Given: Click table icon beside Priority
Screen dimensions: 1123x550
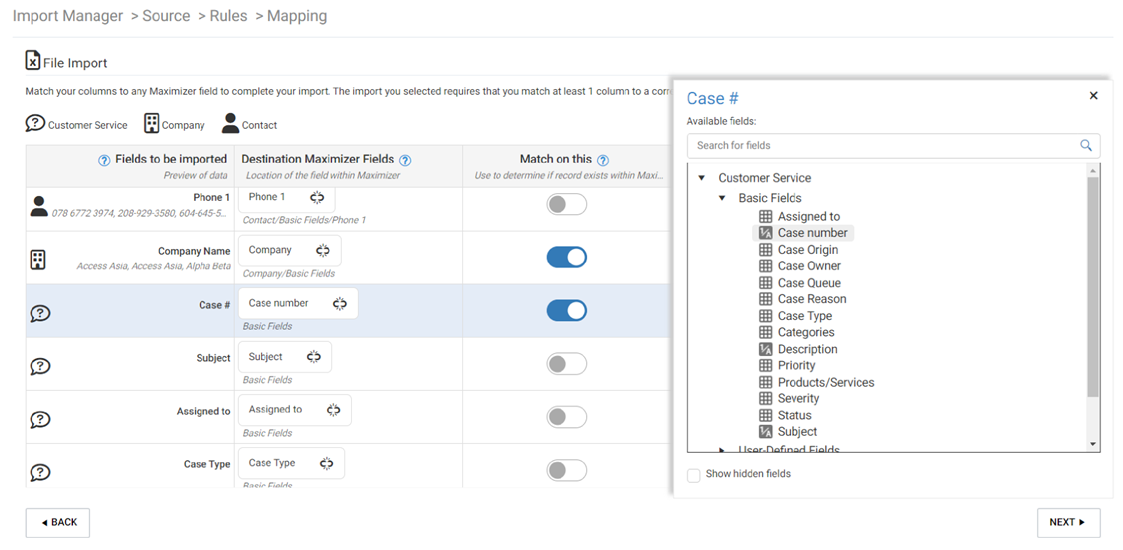Looking at the screenshot, I should [765, 365].
